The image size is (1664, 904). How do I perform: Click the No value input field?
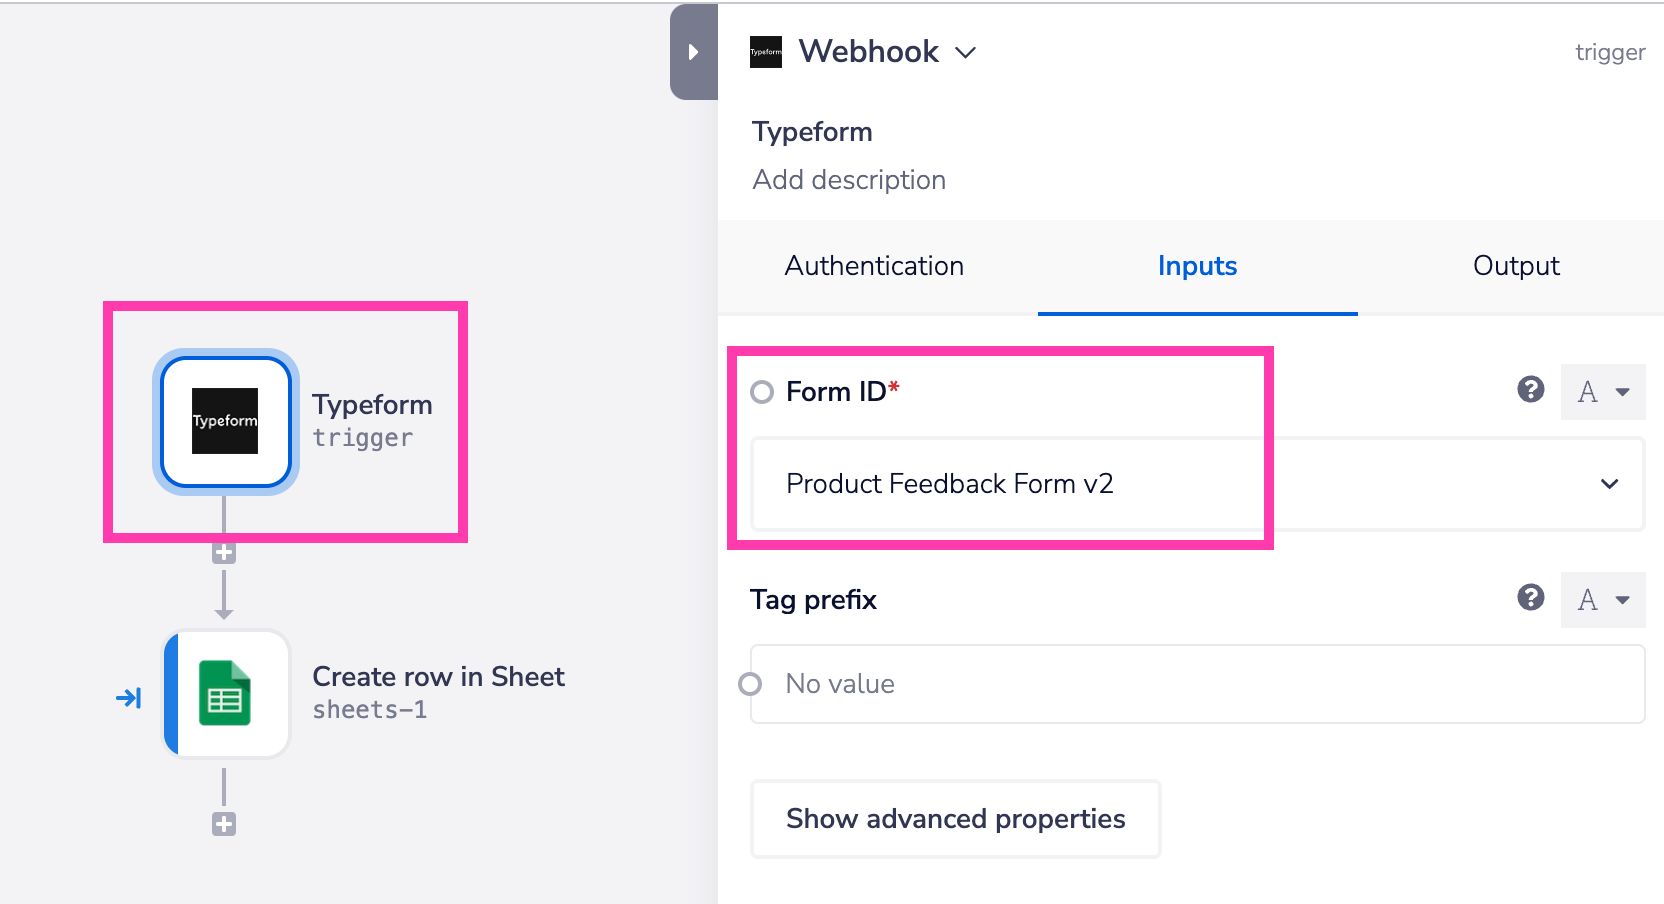click(1100, 683)
